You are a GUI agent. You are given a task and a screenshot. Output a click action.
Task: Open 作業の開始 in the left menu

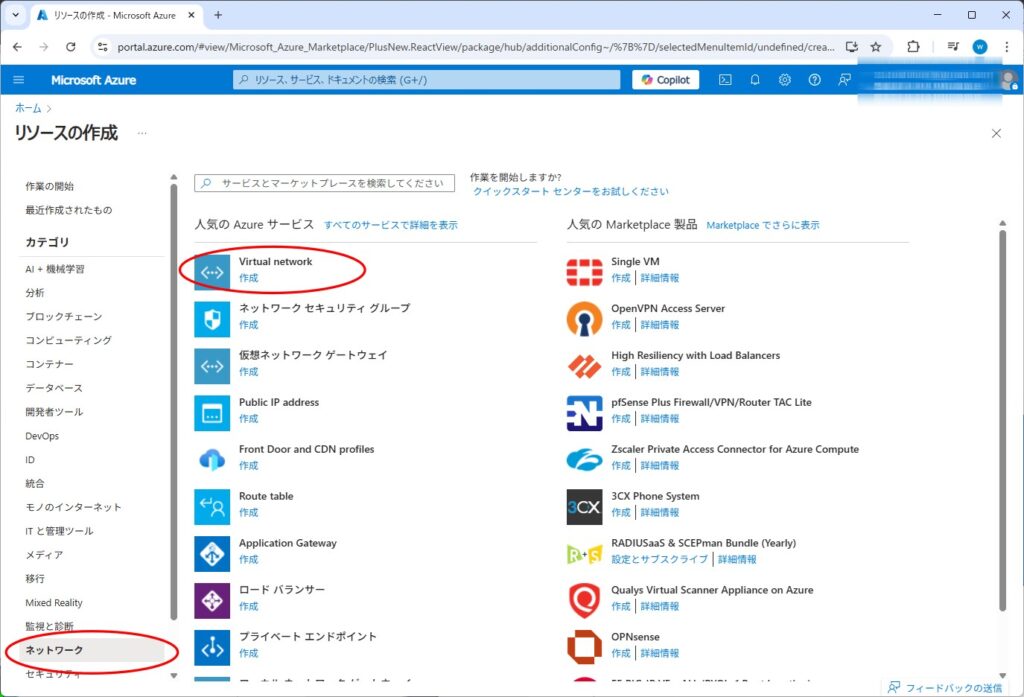click(50, 186)
